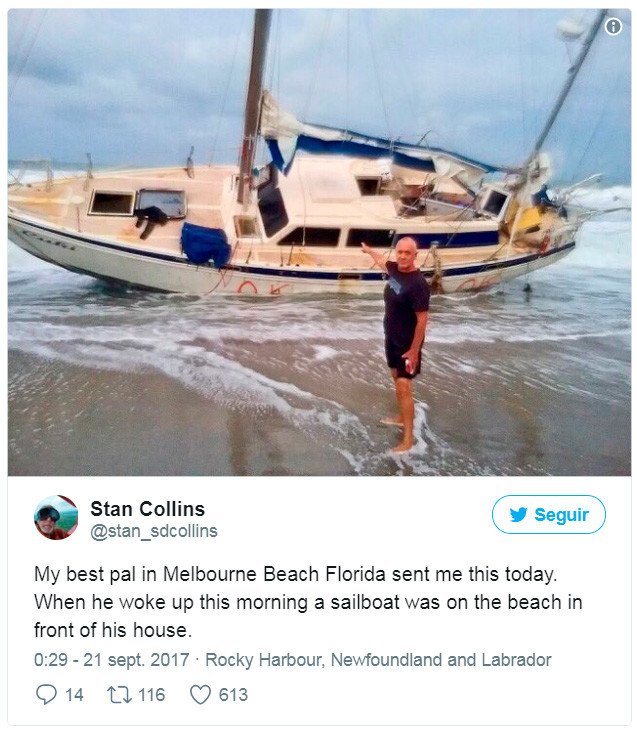Click the reply speech bubble icon
637x742 pixels.
(46, 694)
